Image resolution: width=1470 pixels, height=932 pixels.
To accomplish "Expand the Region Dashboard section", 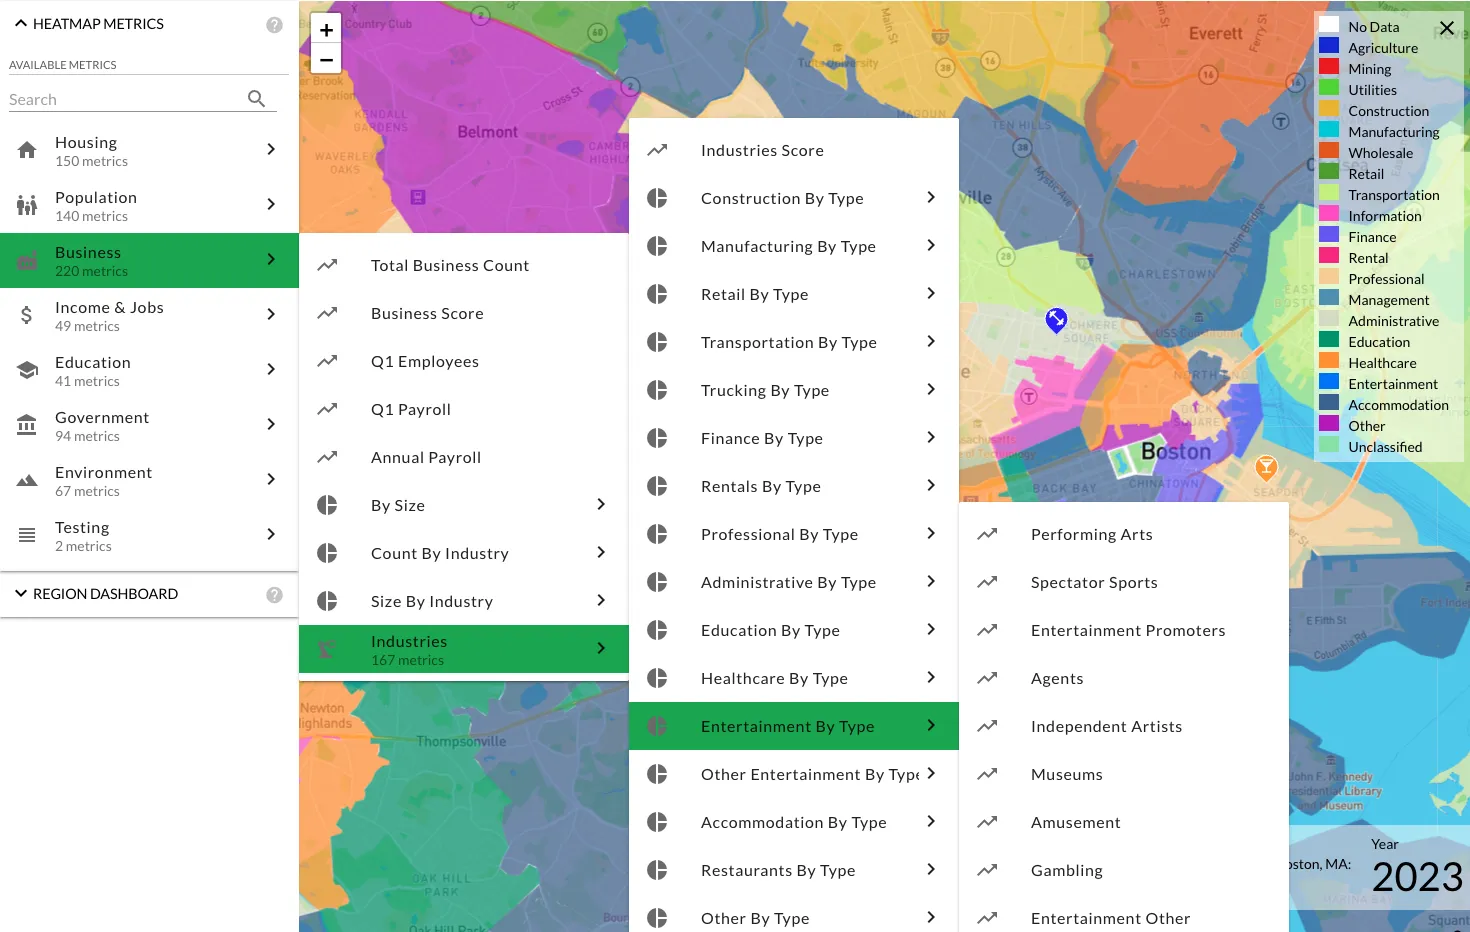I will click(21, 594).
